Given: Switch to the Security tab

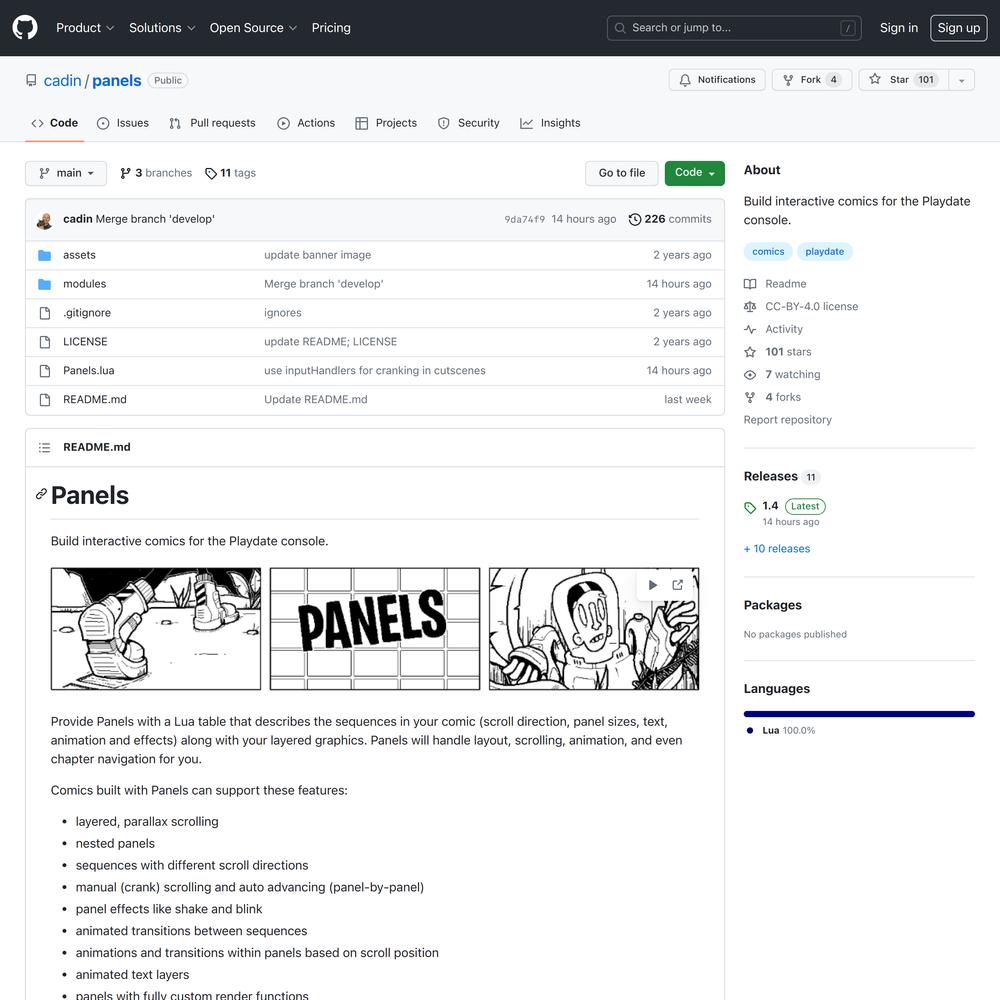Looking at the screenshot, I should tap(469, 123).
